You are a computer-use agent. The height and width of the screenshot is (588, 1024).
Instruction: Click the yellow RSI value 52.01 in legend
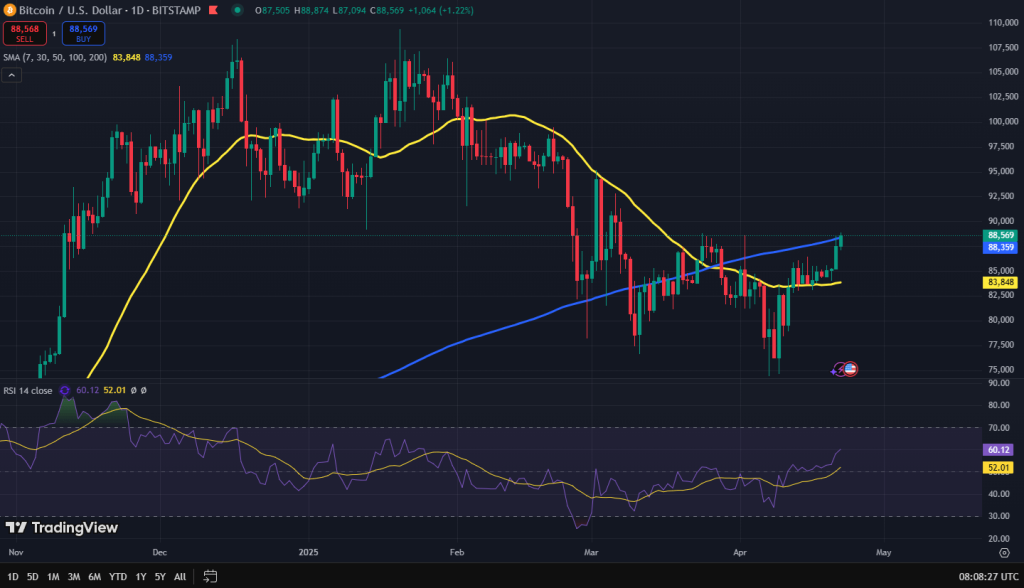click(x=115, y=390)
